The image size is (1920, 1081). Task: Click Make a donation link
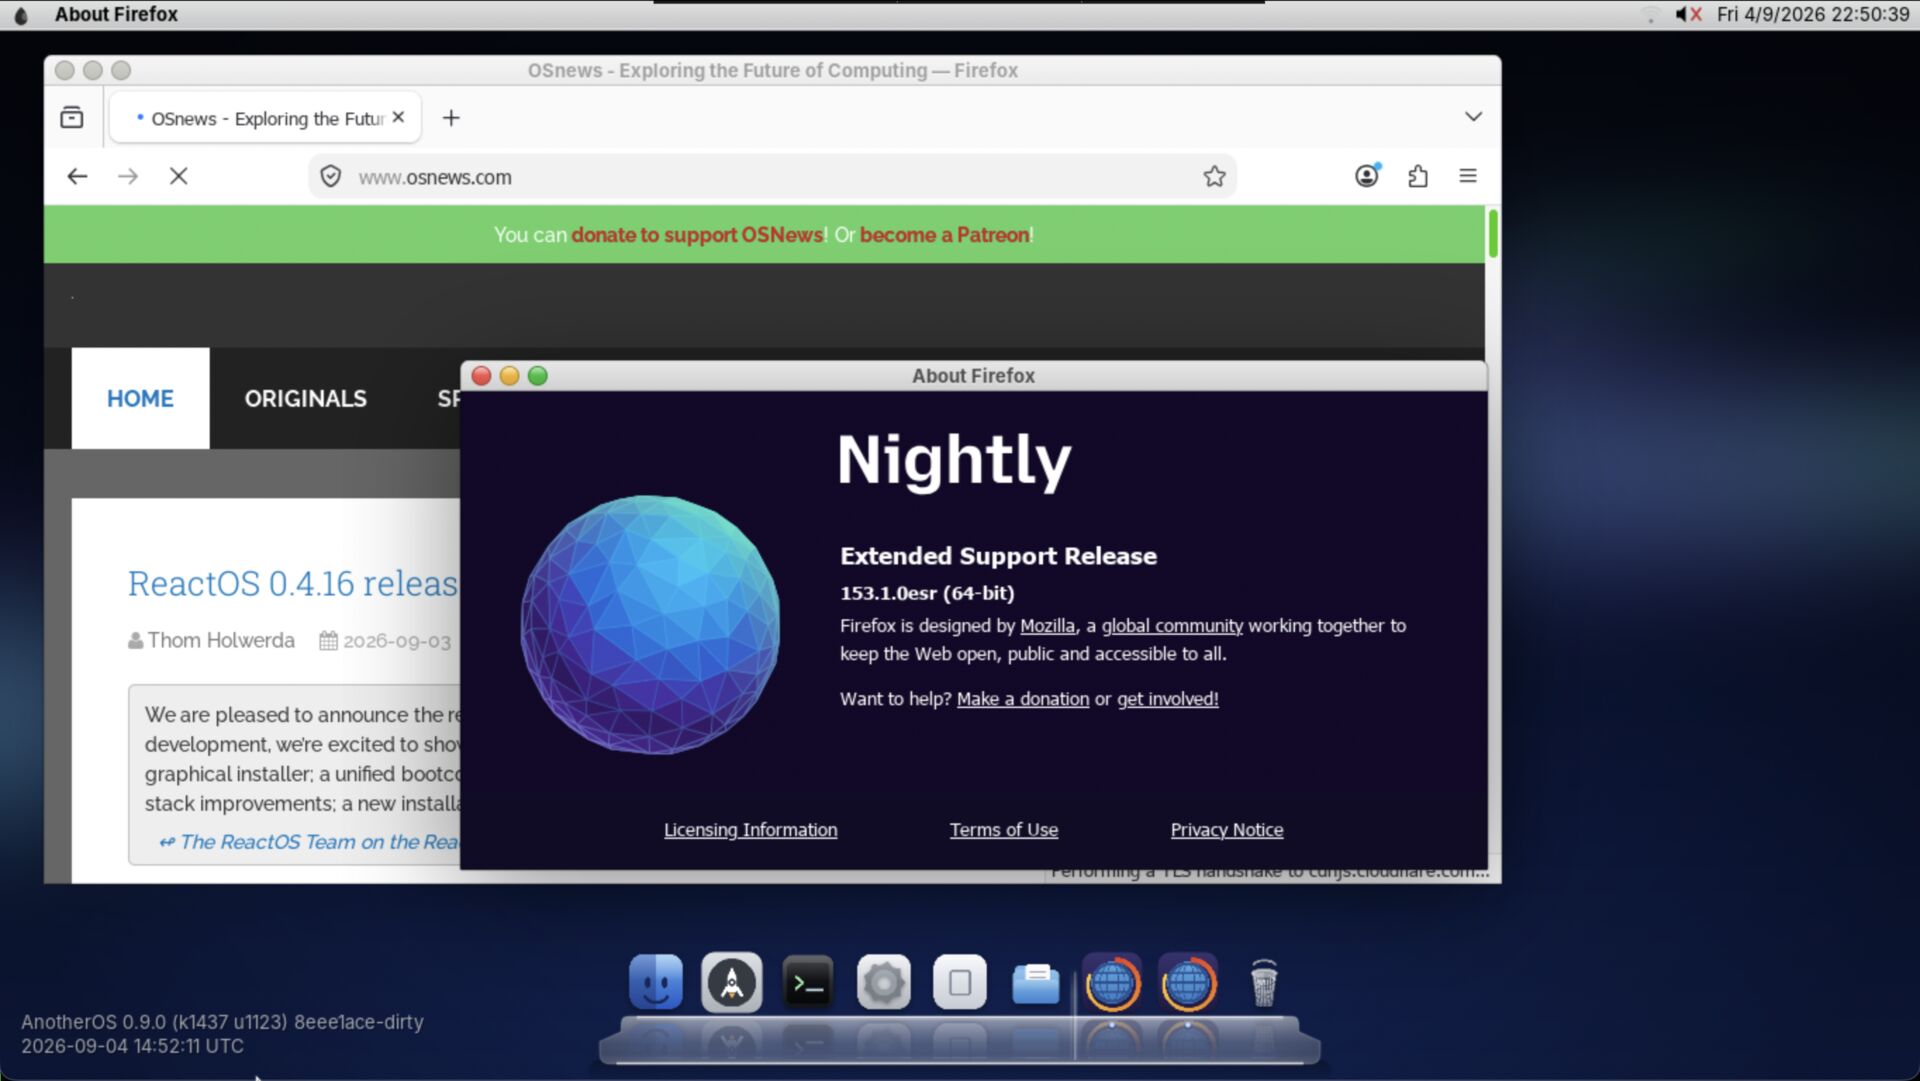click(1023, 699)
